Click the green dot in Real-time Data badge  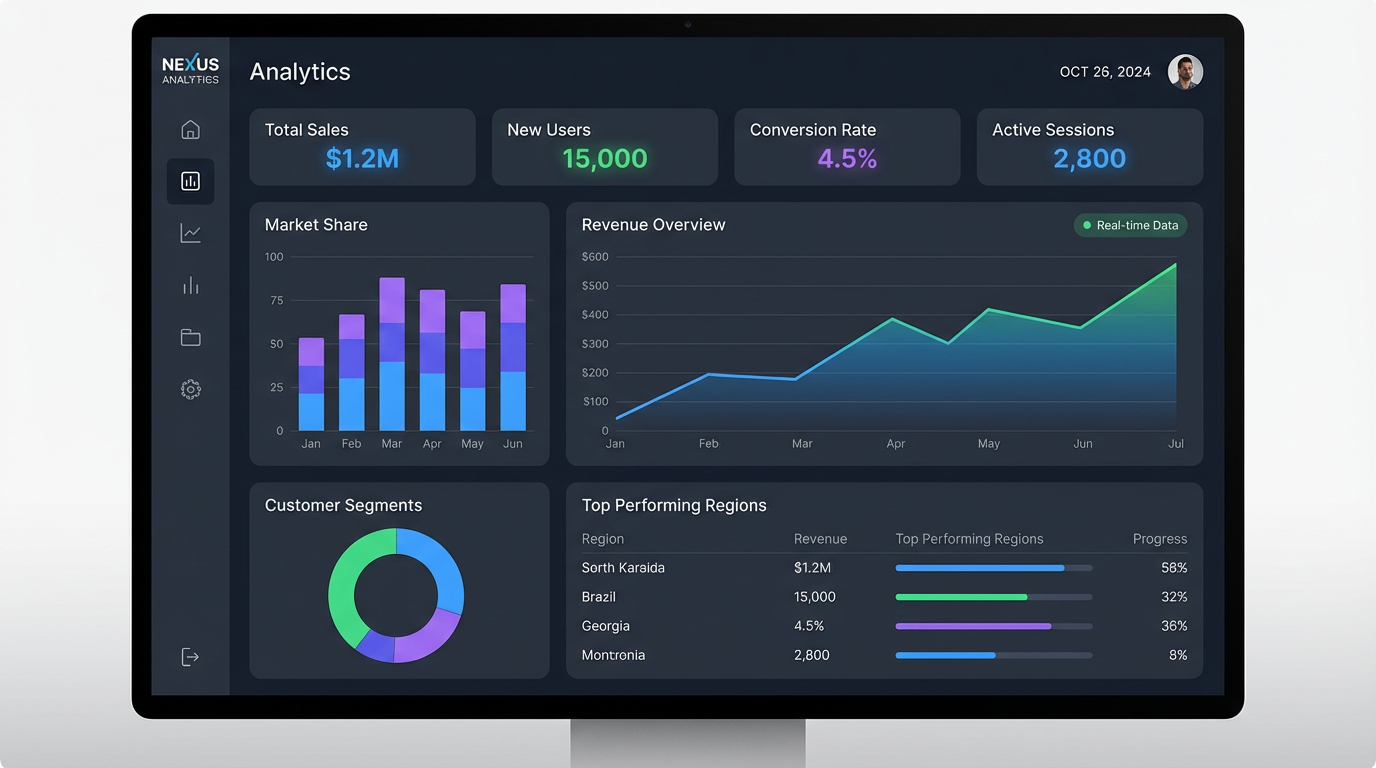pyautogui.click(x=1086, y=225)
